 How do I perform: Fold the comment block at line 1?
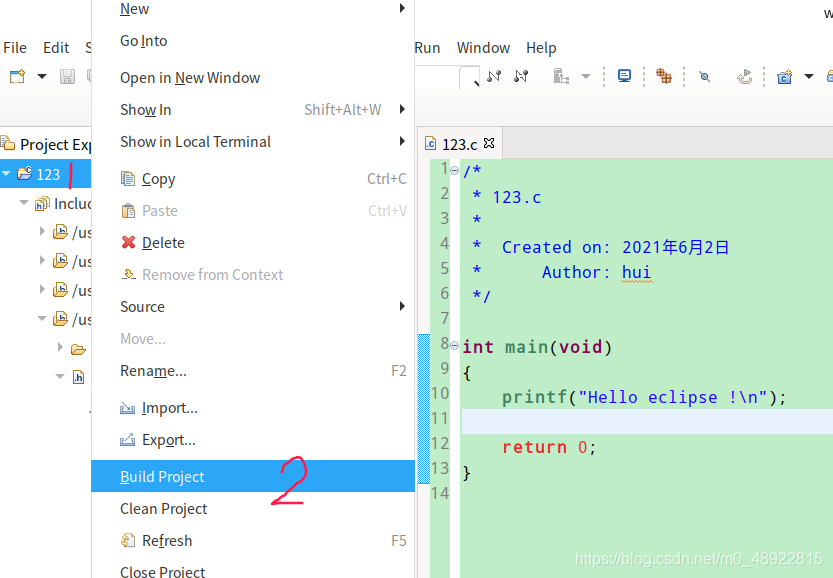[x=454, y=171]
